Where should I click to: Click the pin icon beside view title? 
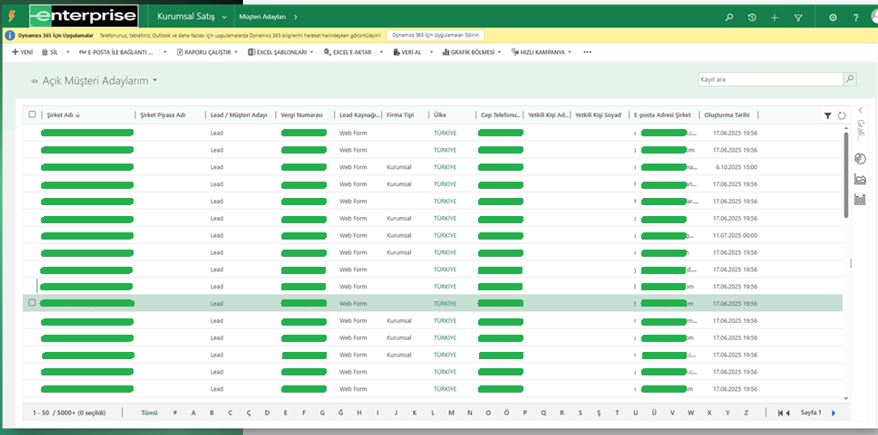pos(35,81)
